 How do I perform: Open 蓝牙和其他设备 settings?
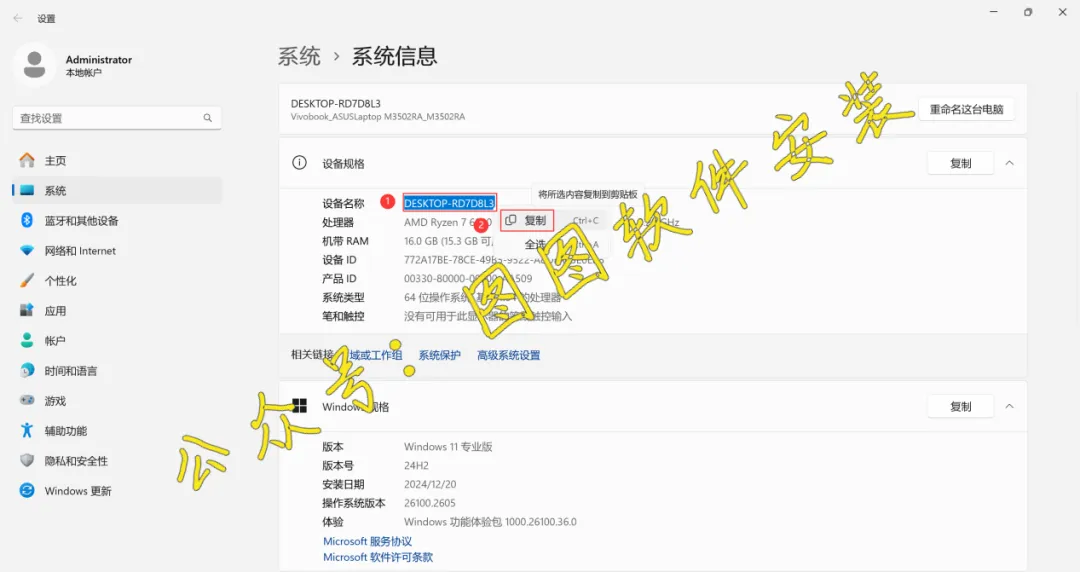(x=117, y=221)
